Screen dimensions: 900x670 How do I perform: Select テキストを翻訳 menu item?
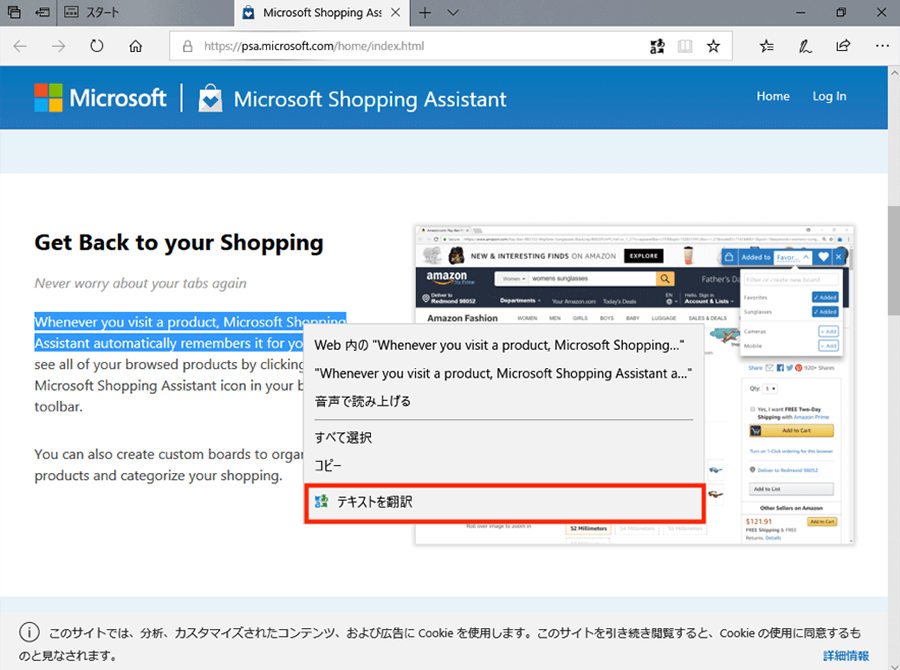pos(504,502)
